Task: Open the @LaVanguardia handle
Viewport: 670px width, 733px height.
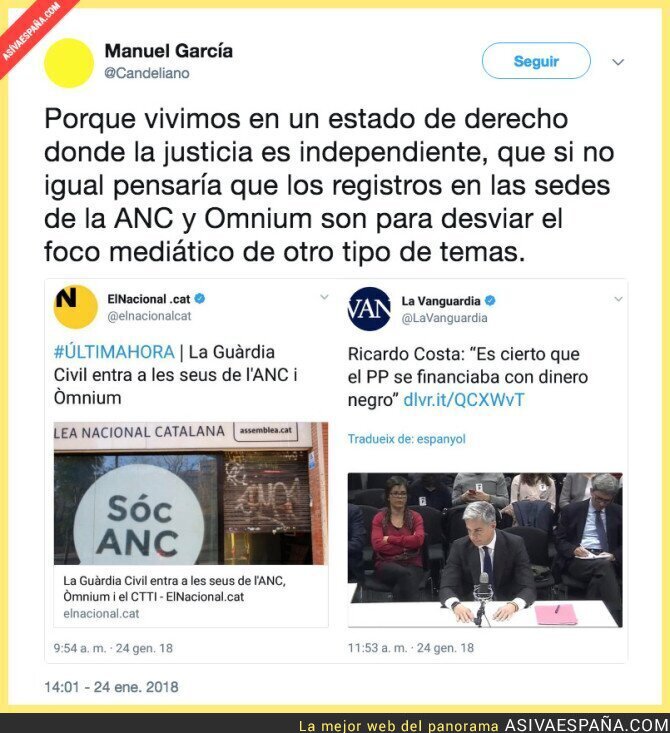Action: 444,318
